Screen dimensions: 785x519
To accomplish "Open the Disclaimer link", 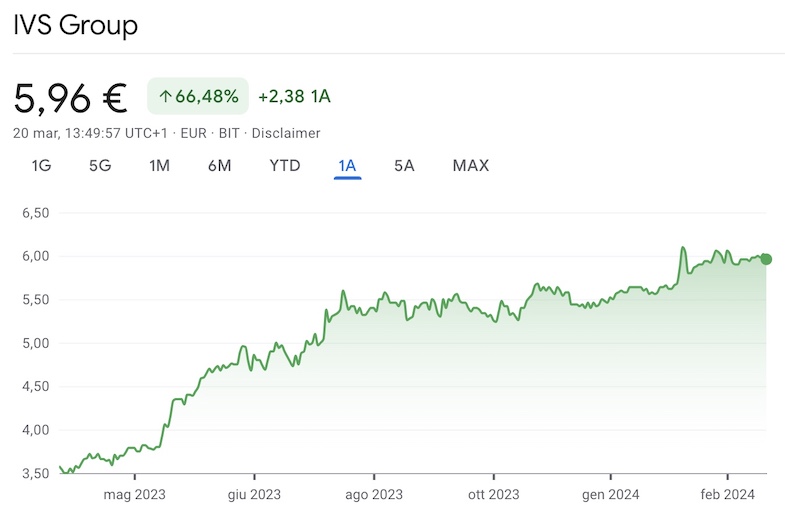I will tap(286, 133).
